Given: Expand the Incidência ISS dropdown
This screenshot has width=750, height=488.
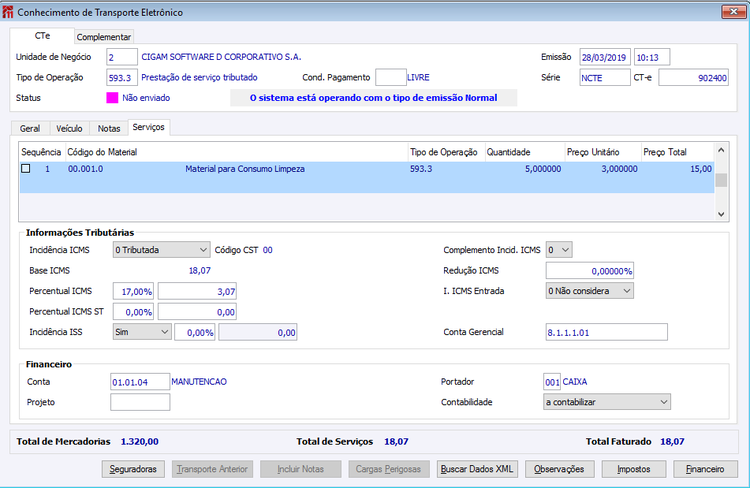Looking at the screenshot, I should pos(141,332).
